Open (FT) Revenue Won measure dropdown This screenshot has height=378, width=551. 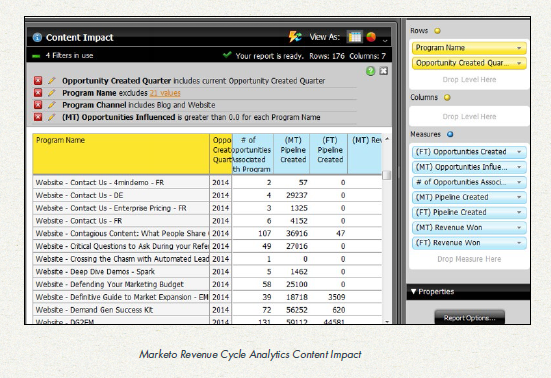point(519,243)
